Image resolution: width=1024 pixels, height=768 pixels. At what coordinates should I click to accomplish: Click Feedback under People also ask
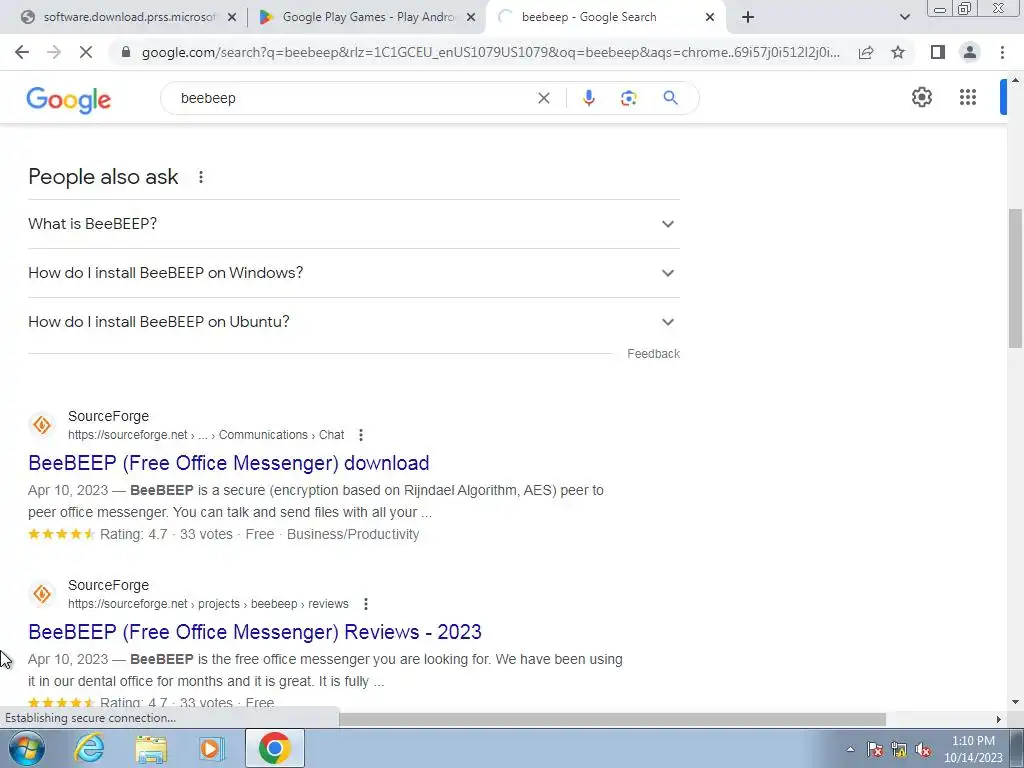(x=653, y=354)
